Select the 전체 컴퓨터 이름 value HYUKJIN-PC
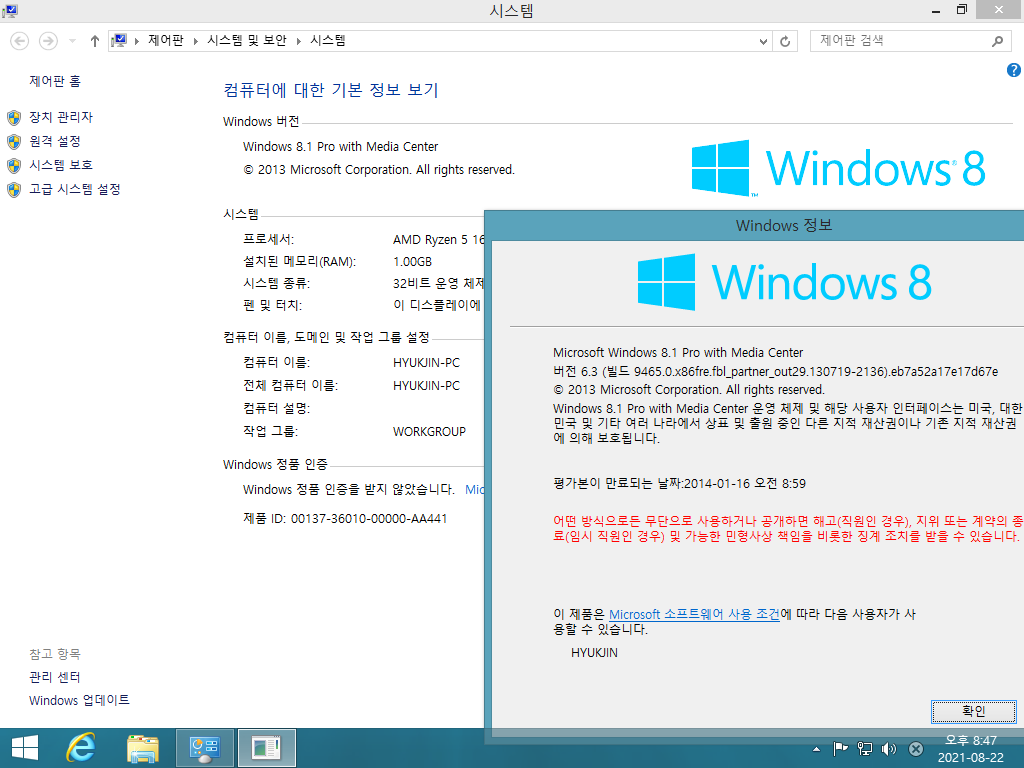Viewport: 1024px width, 768px height. pyautogui.click(x=426, y=386)
